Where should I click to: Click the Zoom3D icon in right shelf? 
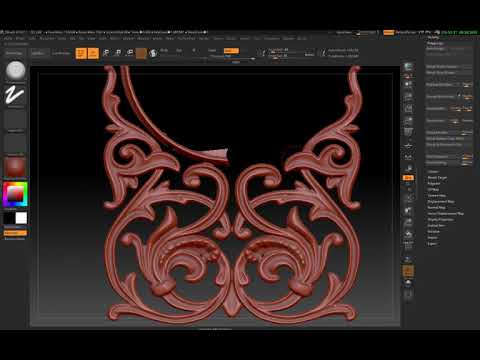(408, 223)
